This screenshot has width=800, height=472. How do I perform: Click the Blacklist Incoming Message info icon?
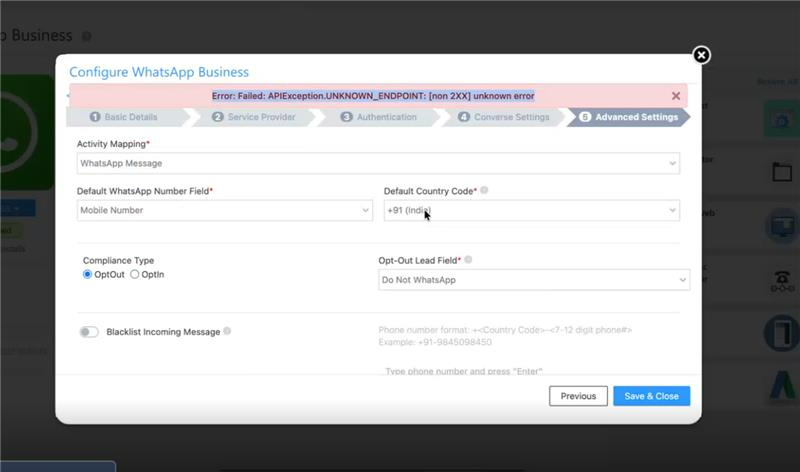(228, 331)
